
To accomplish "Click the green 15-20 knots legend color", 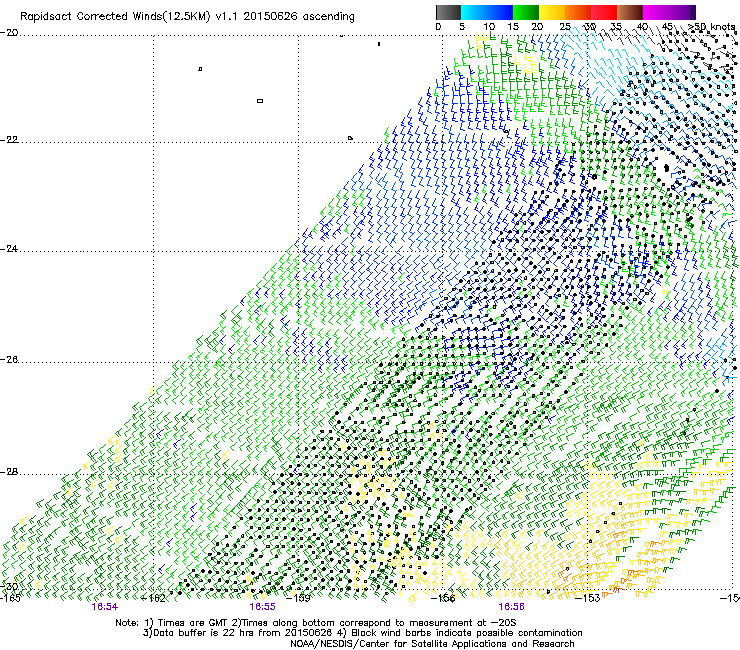I will [x=526, y=12].
